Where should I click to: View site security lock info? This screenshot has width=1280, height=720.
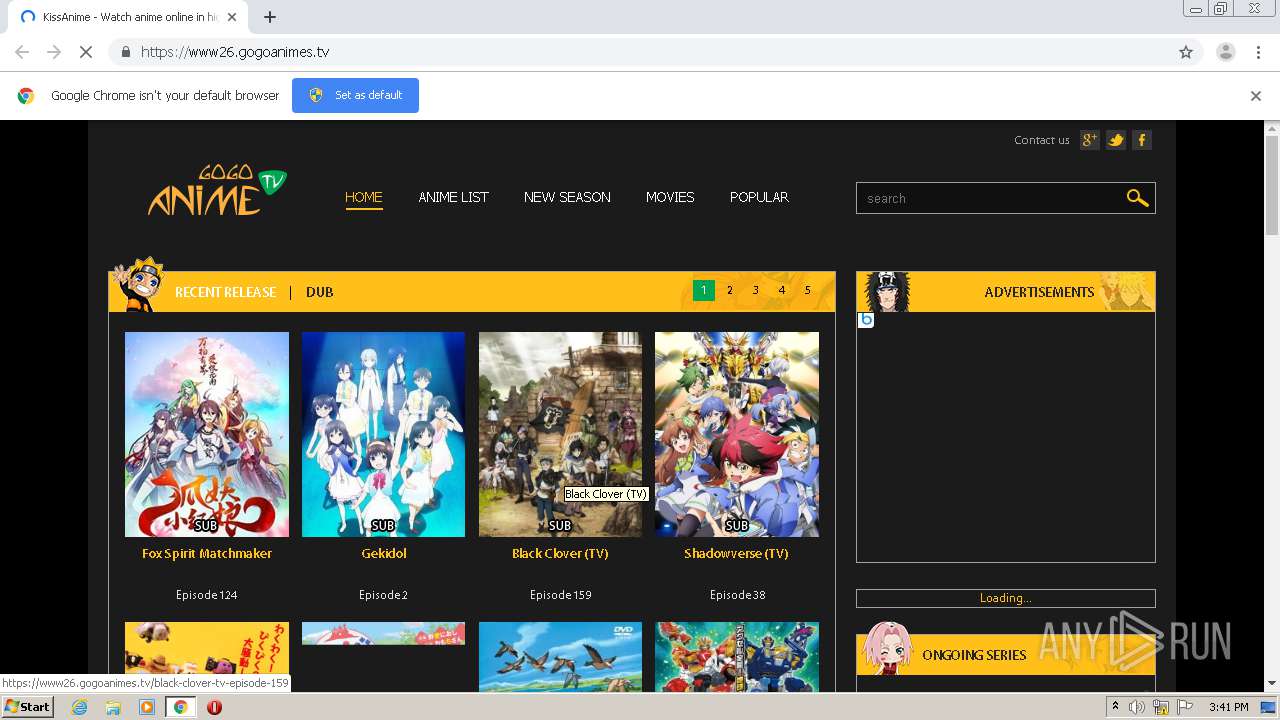point(125,52)
